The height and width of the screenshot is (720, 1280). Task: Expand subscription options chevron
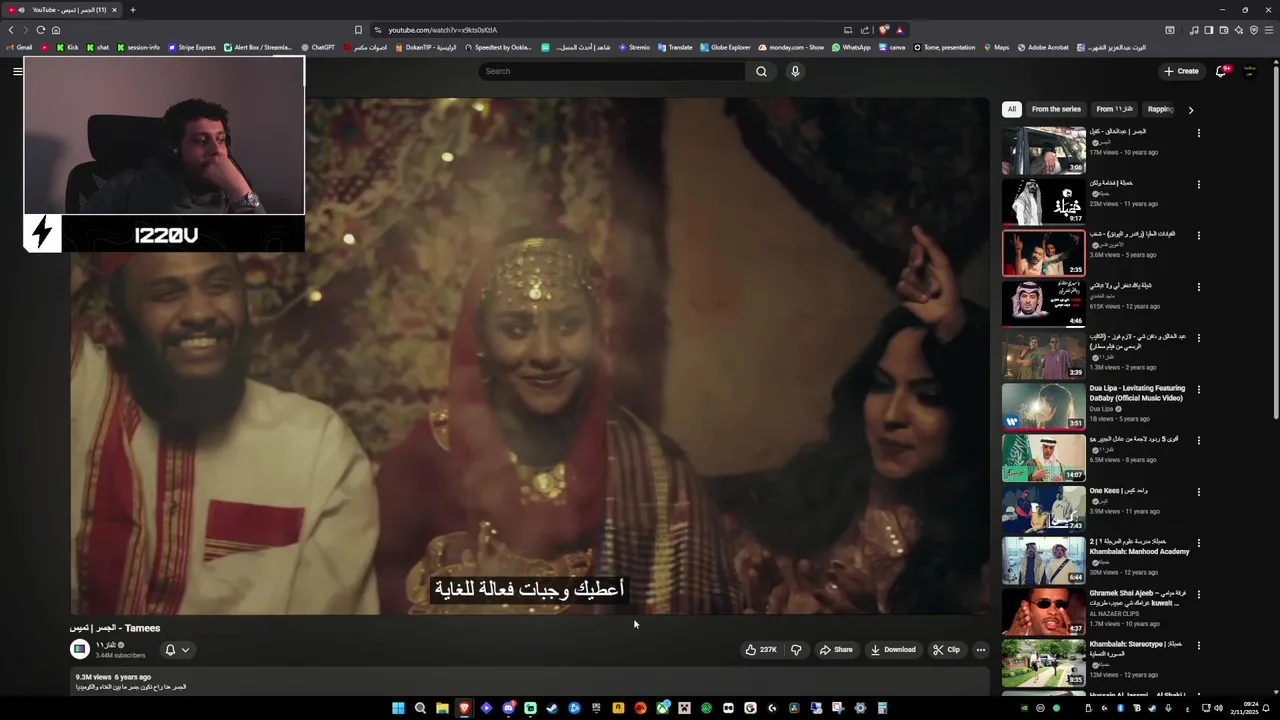coord(185,650)
